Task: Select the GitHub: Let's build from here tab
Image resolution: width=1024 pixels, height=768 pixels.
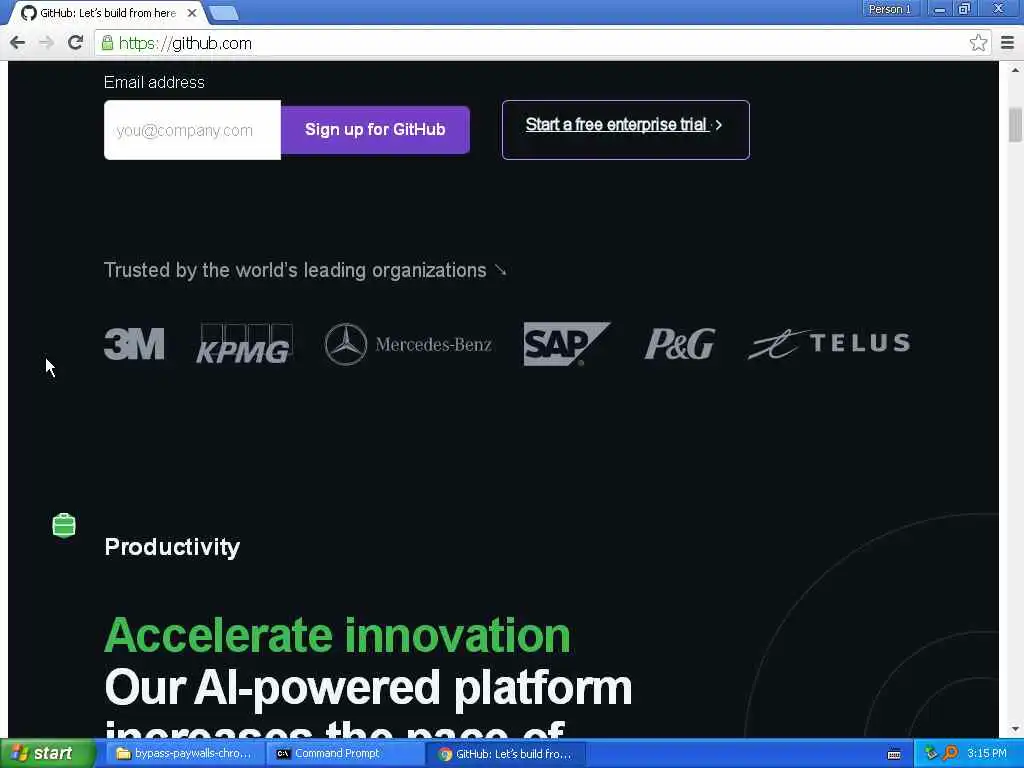Action: click(x=108, y=13)
